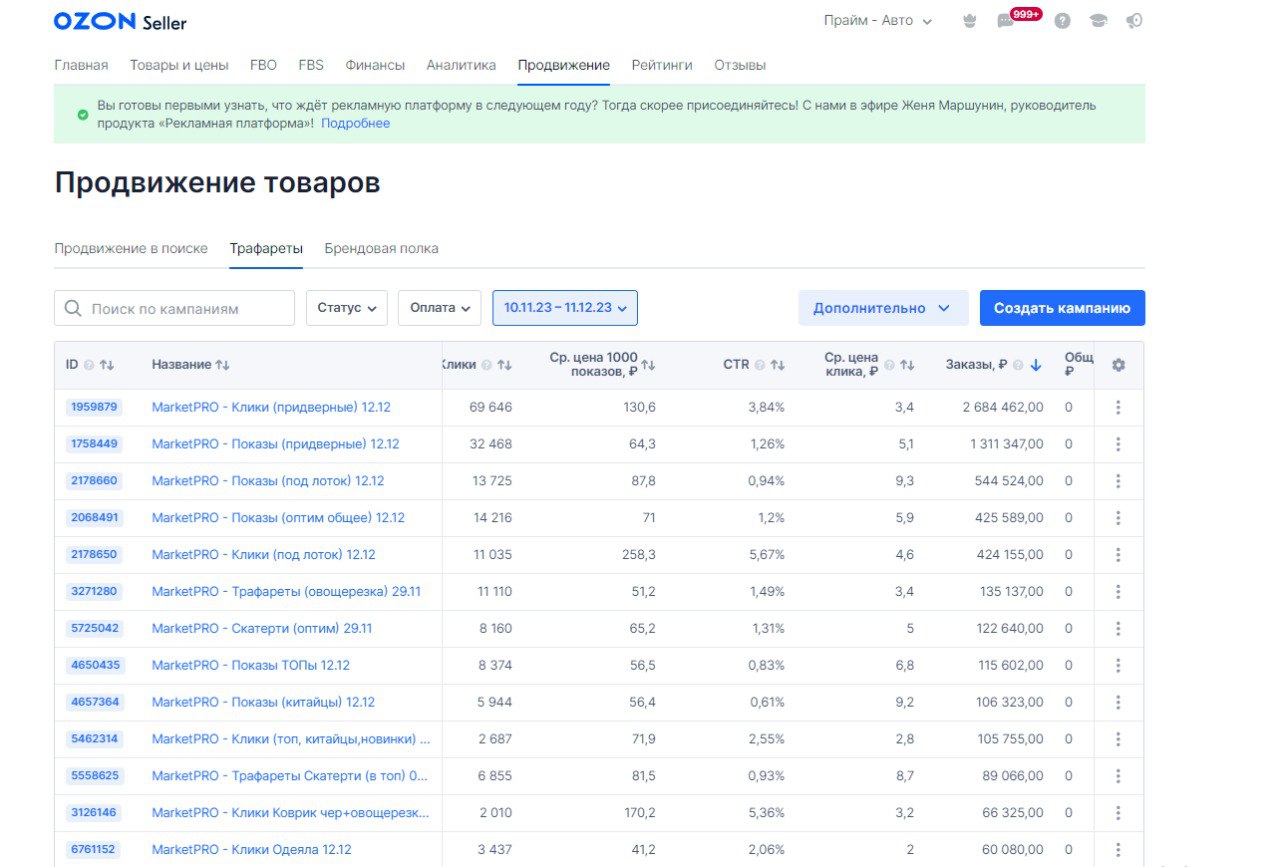This screenshot has height=867, width=1280.
Task: Click the megaphone announcements icon
Action: click(x=1134, y=21)
